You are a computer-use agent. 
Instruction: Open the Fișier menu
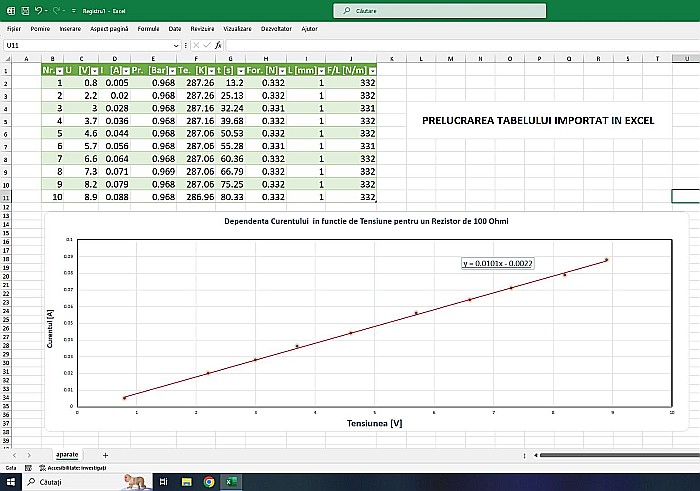(x=14, y=29)
